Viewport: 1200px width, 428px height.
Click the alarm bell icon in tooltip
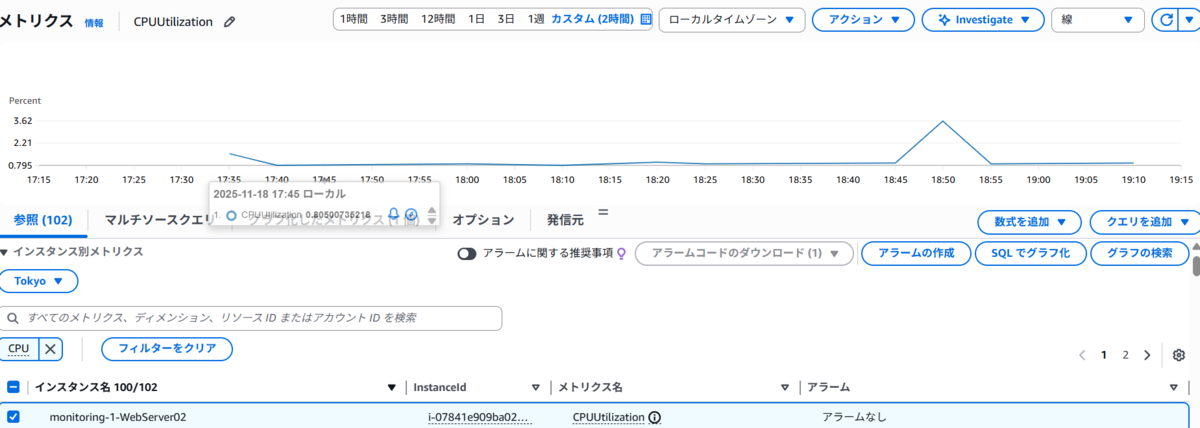pos(393,214)
